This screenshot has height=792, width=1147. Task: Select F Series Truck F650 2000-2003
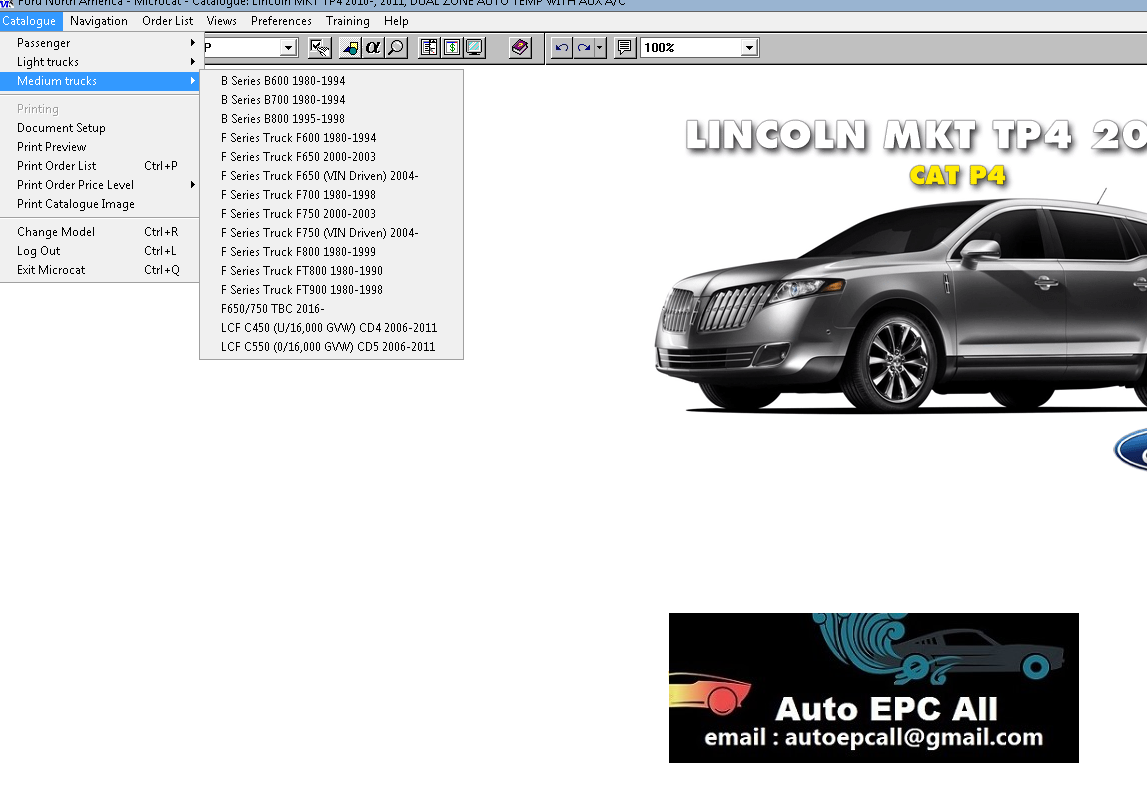[331, 157]
